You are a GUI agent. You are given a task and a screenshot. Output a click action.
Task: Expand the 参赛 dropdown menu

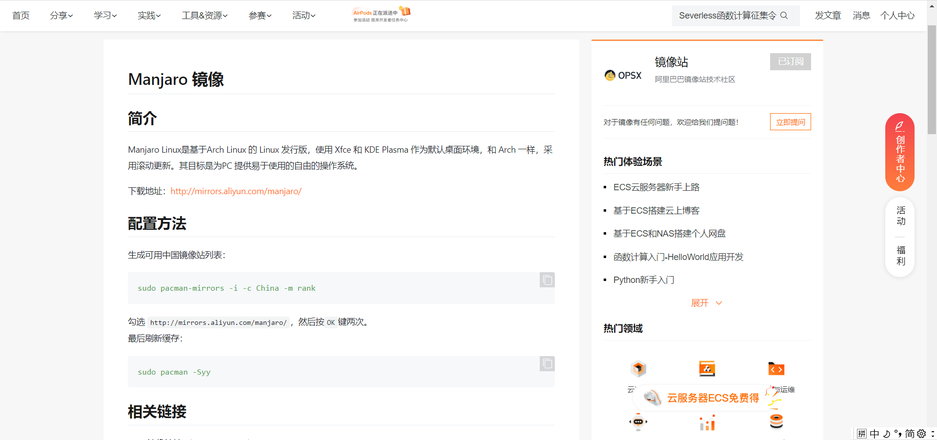[260, 16]
